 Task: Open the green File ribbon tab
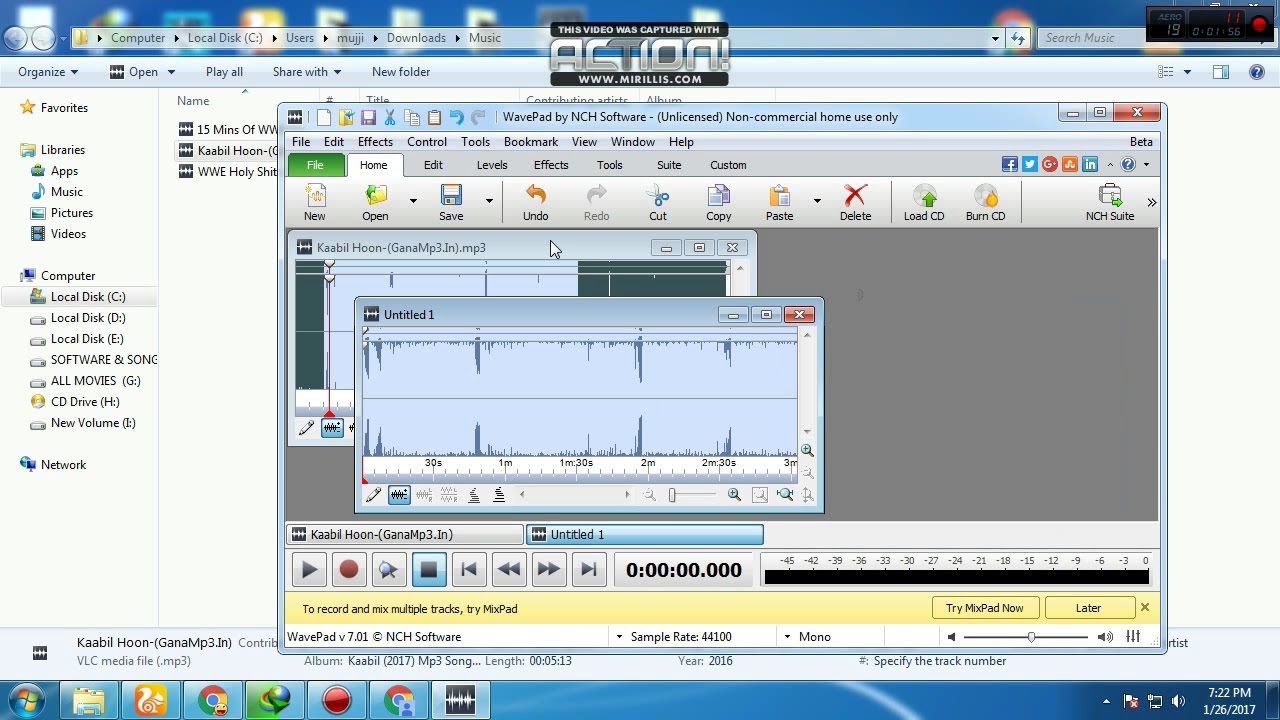pyautogui.click(x=315, y=165)
